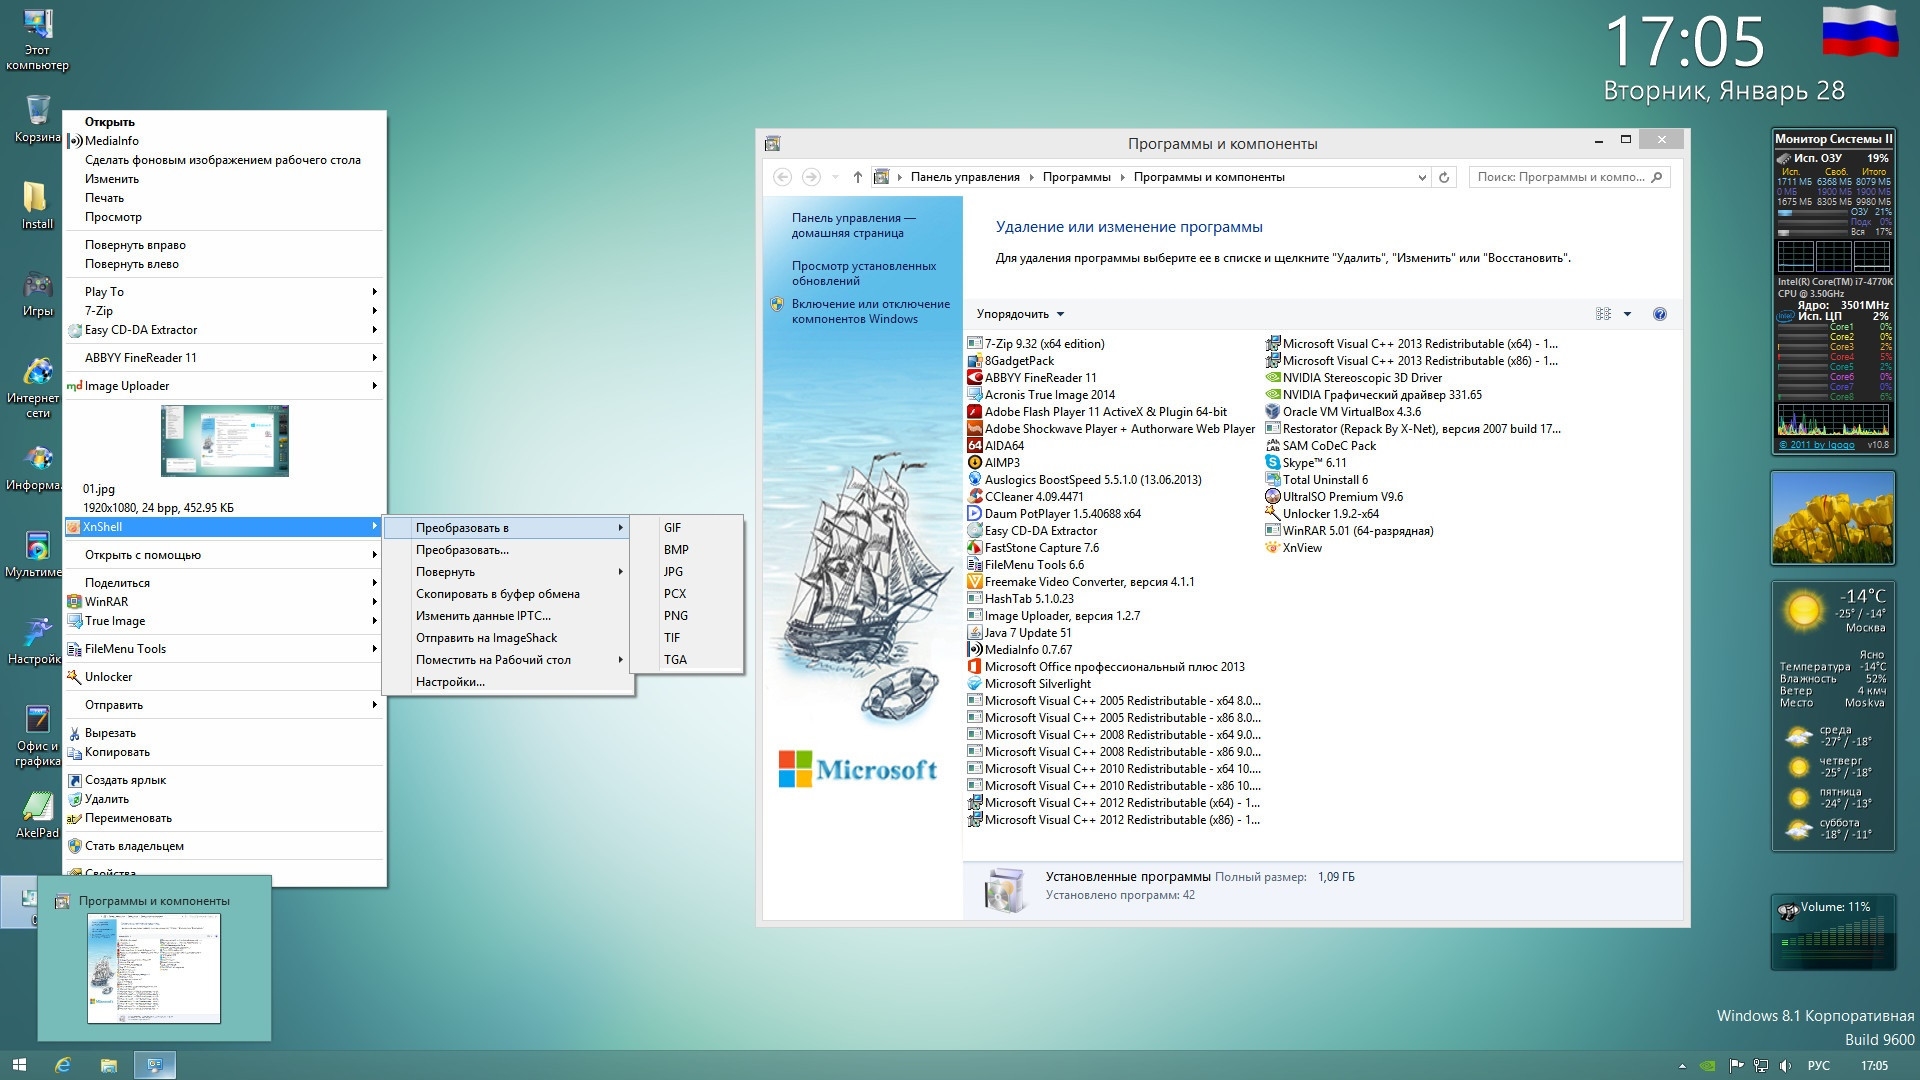The image size is (1920, 1080).
Task: Select XnView in the program list
Action: [x=1302, y=548]
